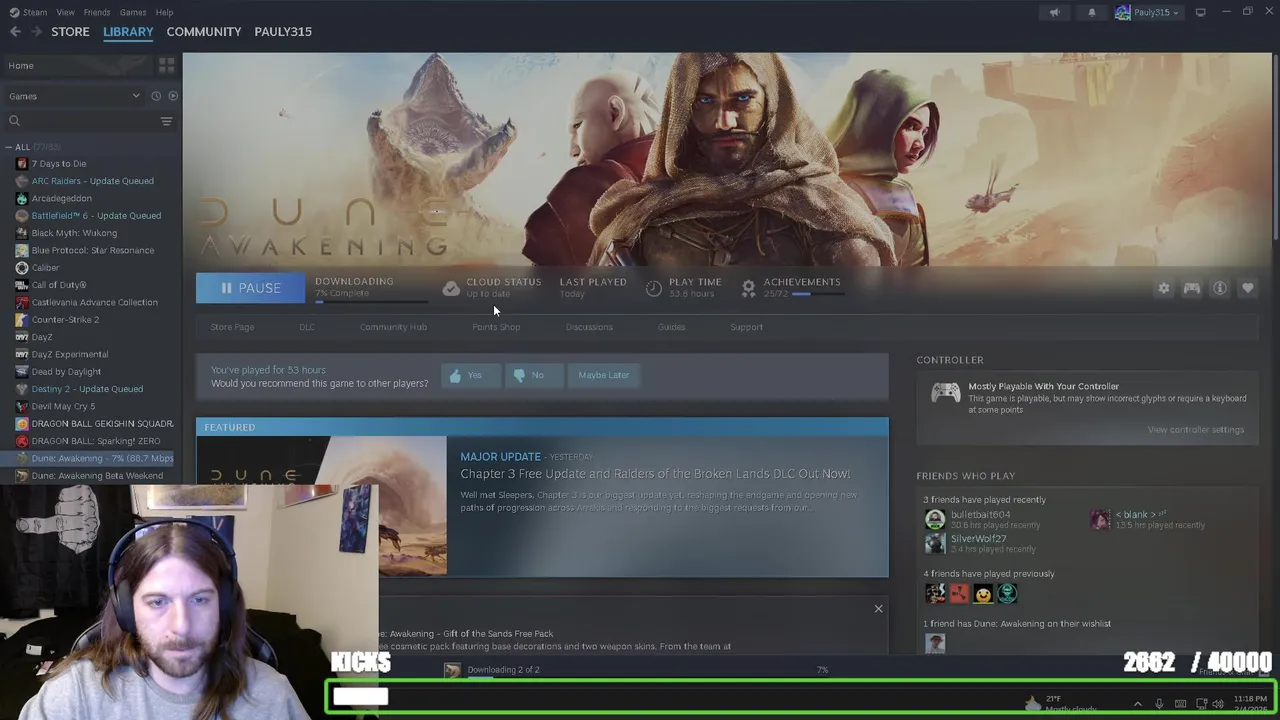The height and width of the screenshot is (720, 1280).
Task: Click the Play Time clock icon
Action: pos(653,288)
